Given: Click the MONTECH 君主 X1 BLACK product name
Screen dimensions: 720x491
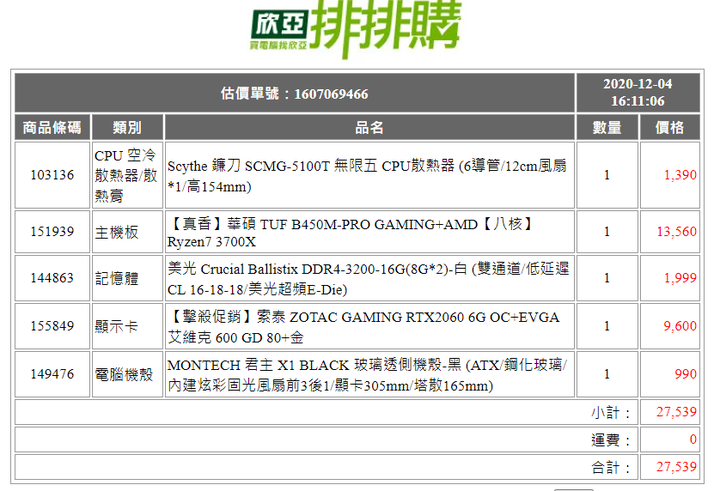Looking at the screenshot, I should click(x=367, y=375).
